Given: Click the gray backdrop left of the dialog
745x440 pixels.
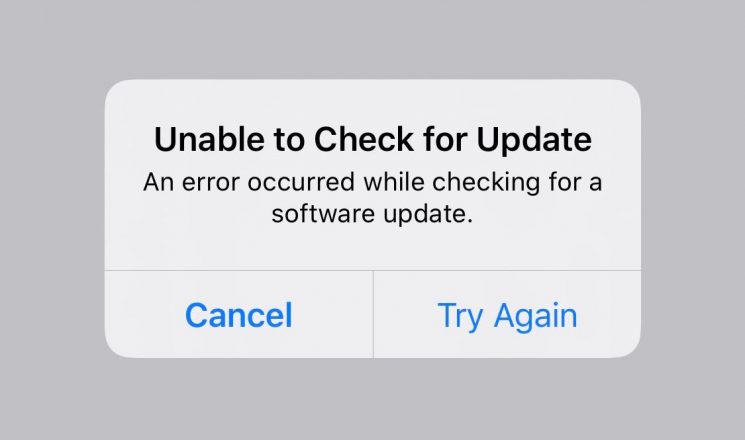Looking at the screenshot, I should 52,220.
